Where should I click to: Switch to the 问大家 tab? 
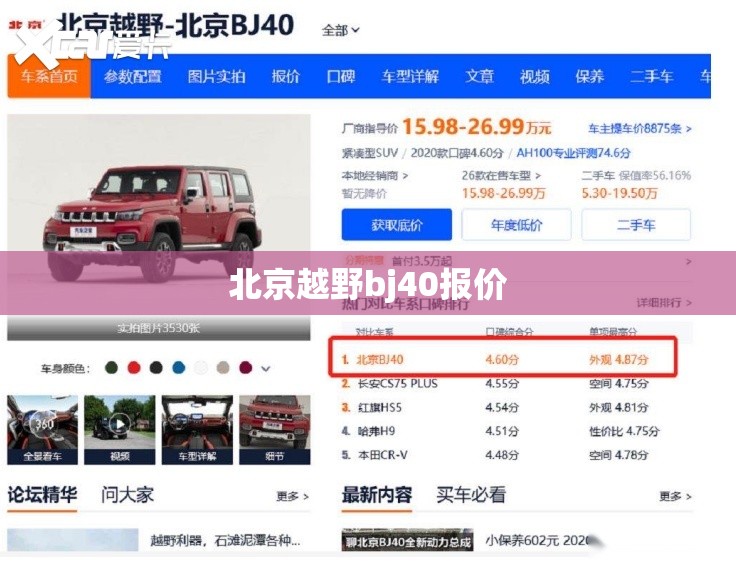tap(128, 495)
